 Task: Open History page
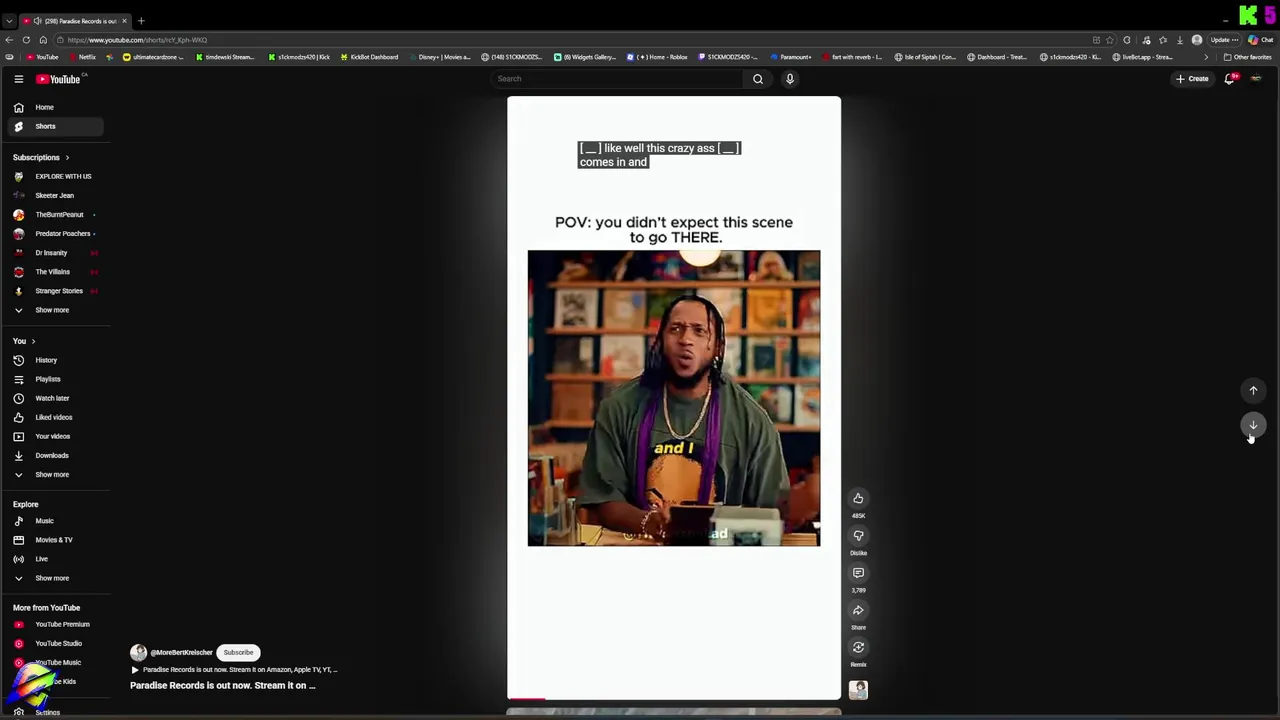(56, 360)
